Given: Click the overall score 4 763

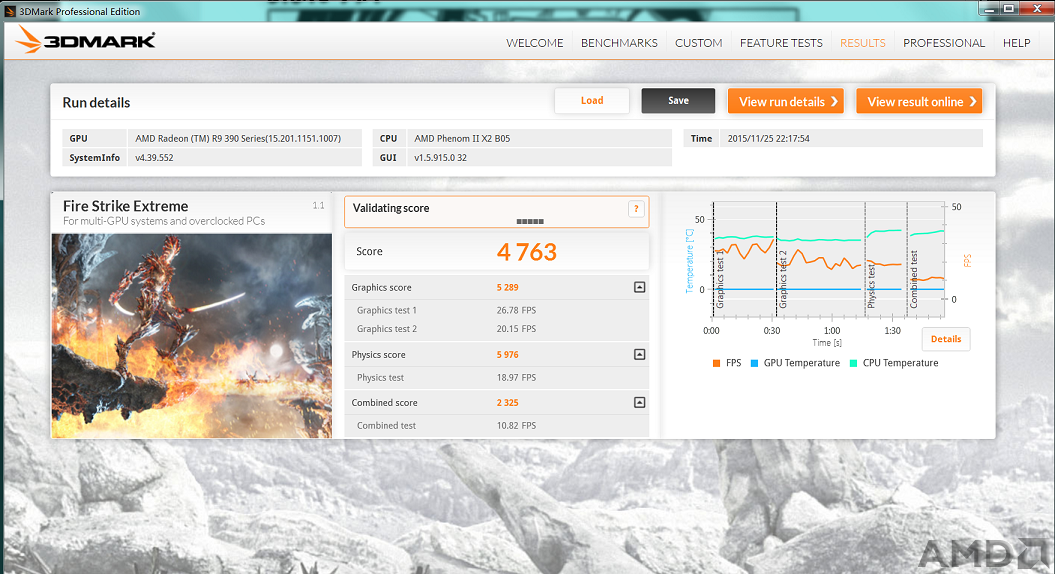Looking at the screenshot, I should click(x=527, y=252).
